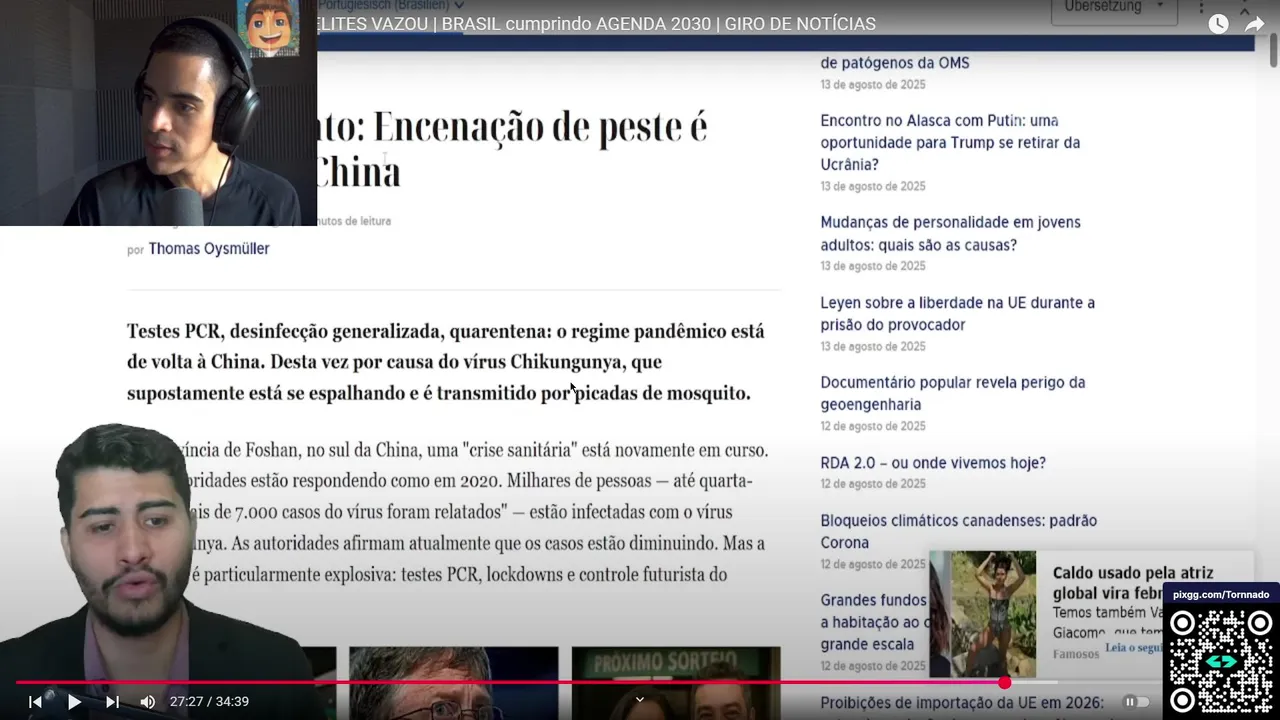Viewport: 1280px width, 720px height.
Task: Share the video with arrow icon
Action: click(x=1254, y=24)
